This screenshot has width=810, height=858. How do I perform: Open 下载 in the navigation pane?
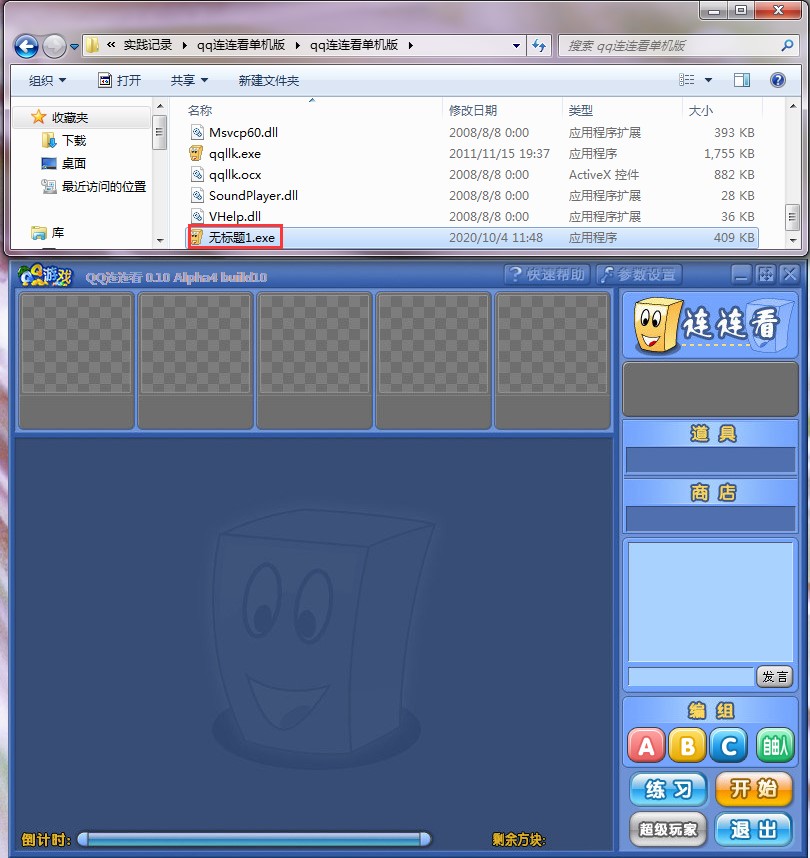point(74,141)
